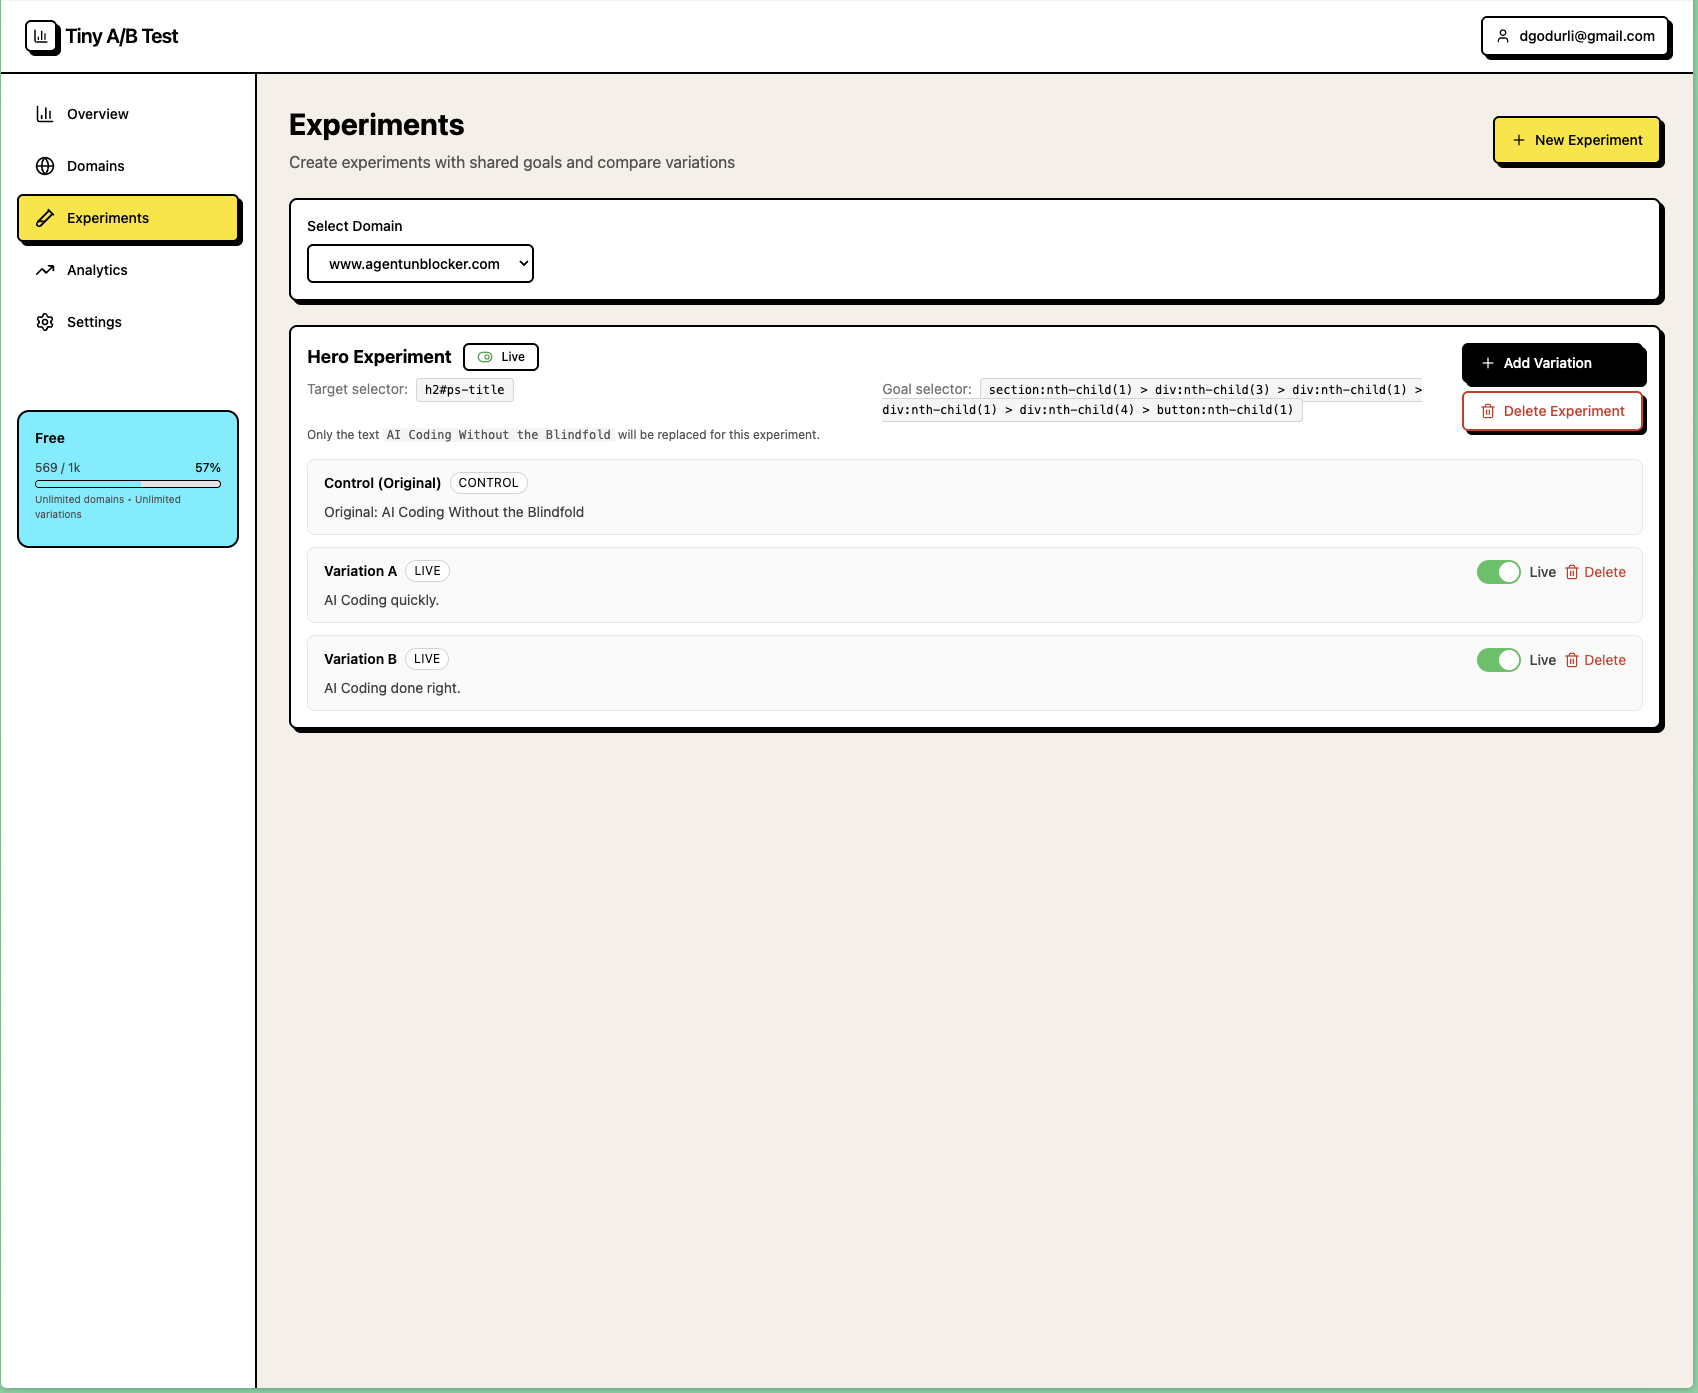The height and width of the screenshot is (1393, 1698).
Task: Toggle Hero Experiment Live status badge
Action: (501, 357)
